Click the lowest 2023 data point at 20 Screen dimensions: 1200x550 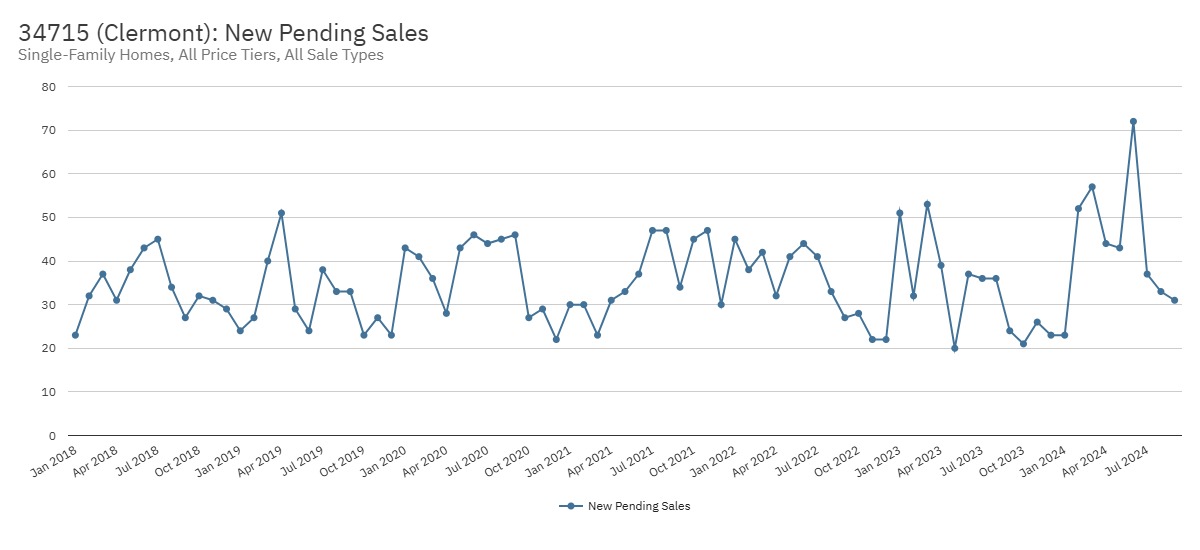tap(955, 348)
